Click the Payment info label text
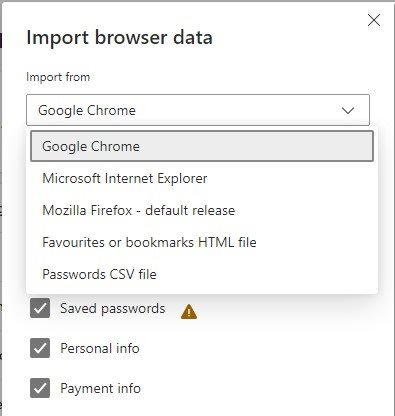The image size is (395, 416). (100, 389)
